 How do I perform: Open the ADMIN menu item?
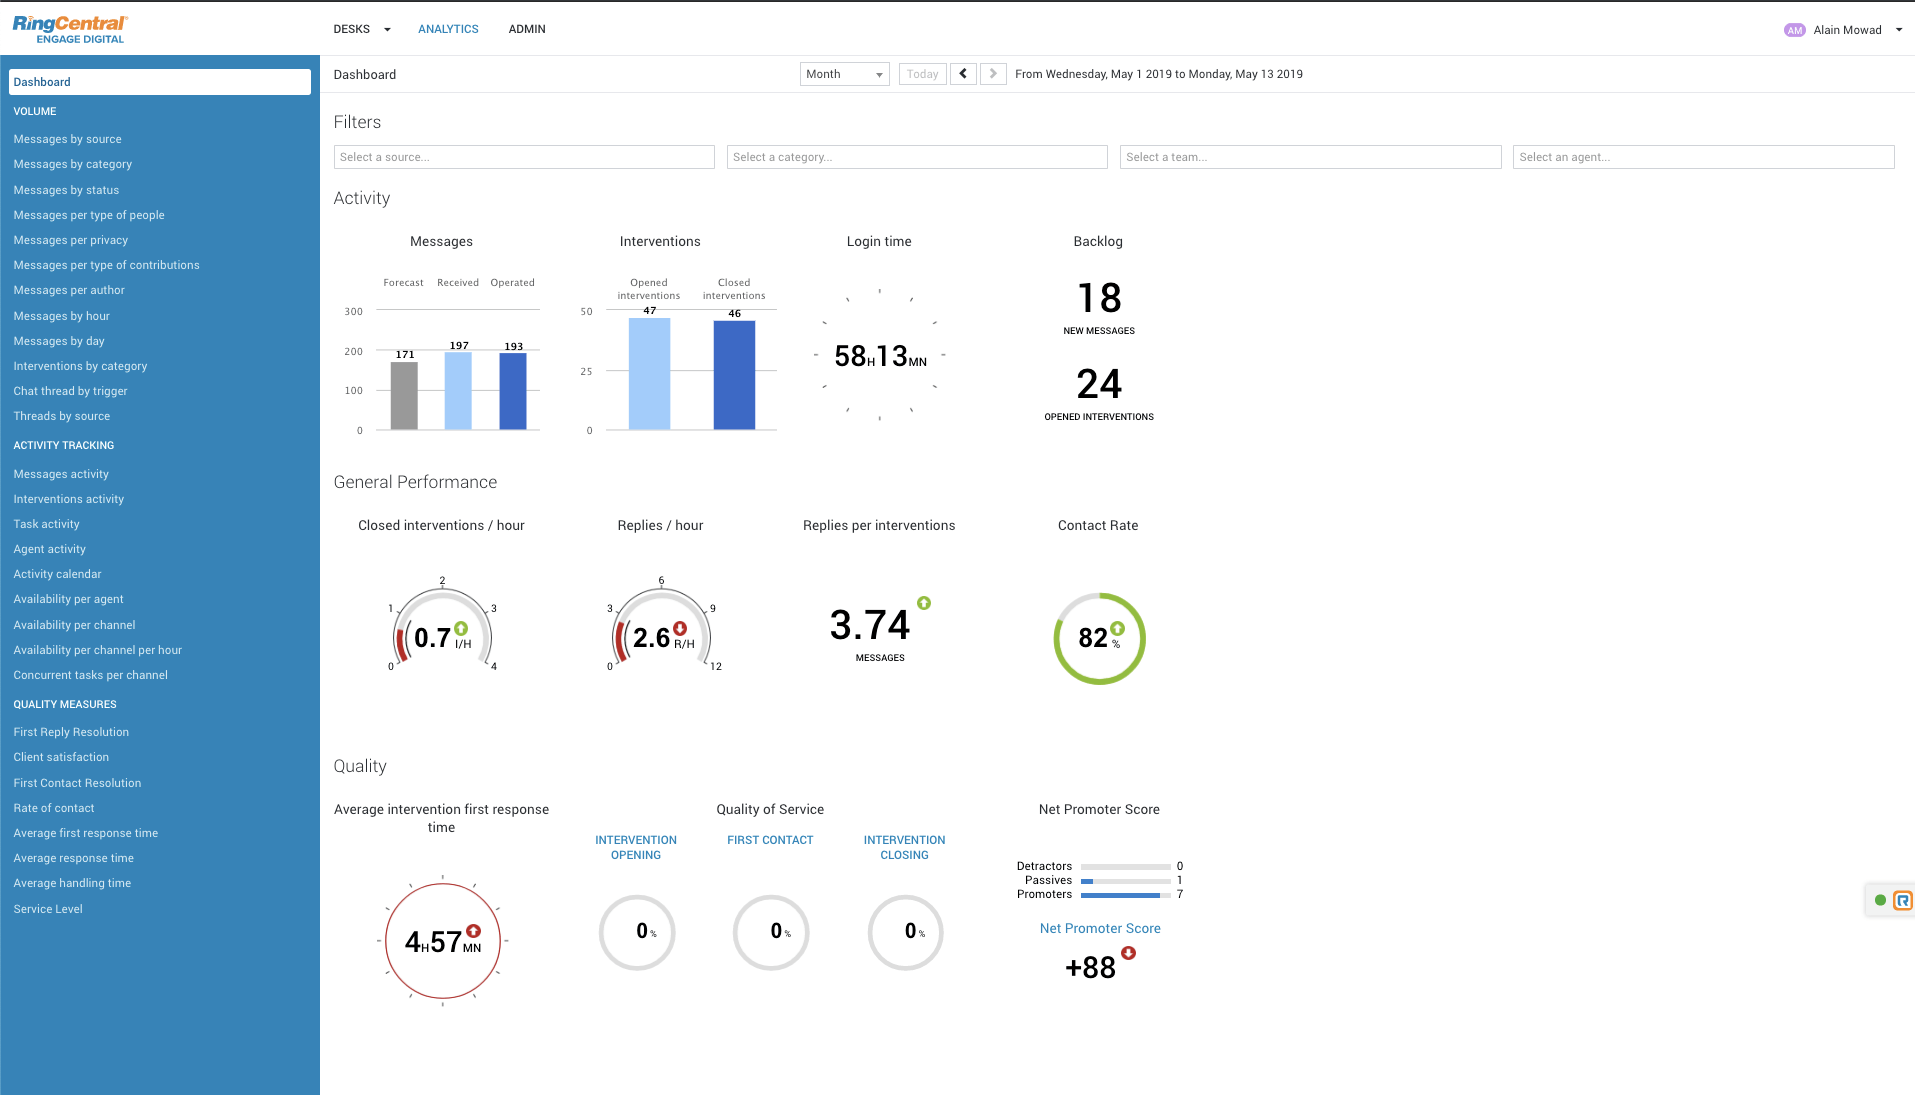[527, 29]
